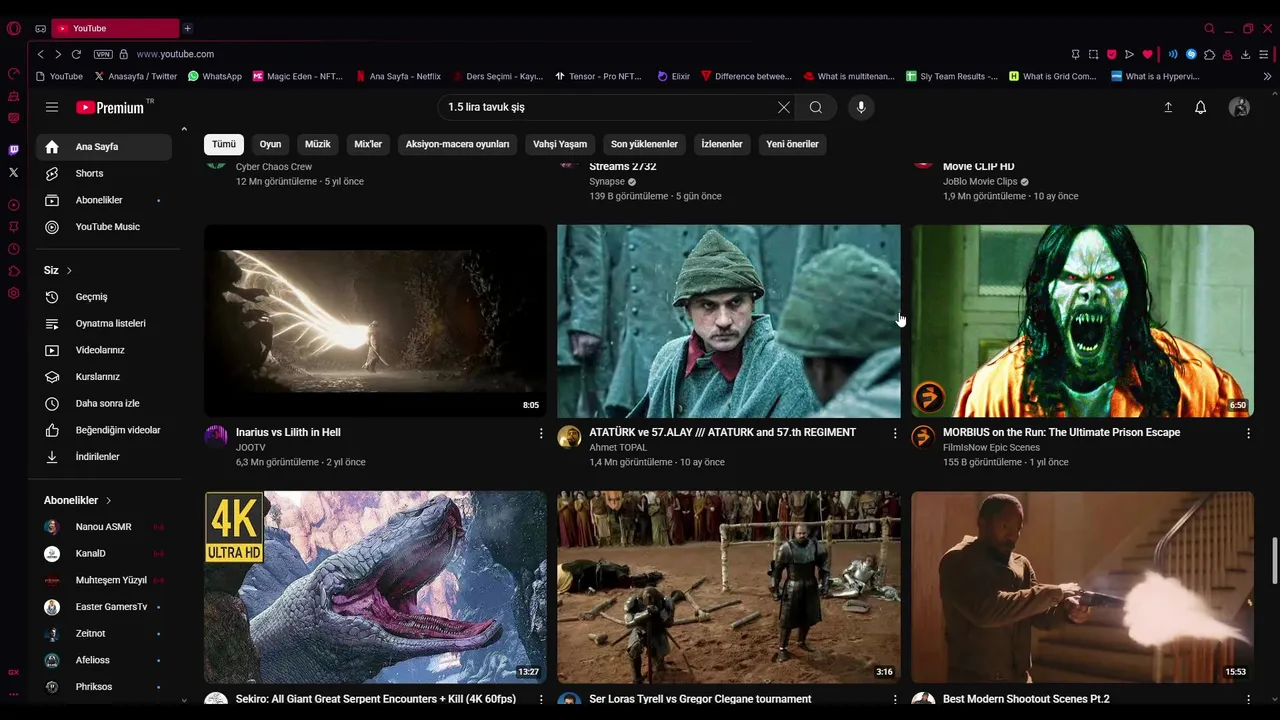Viewport: 1280px width, 720px height.
Task: Click the FilmIsNow Epic Scenes channel avatar
Action: [923, 436]
